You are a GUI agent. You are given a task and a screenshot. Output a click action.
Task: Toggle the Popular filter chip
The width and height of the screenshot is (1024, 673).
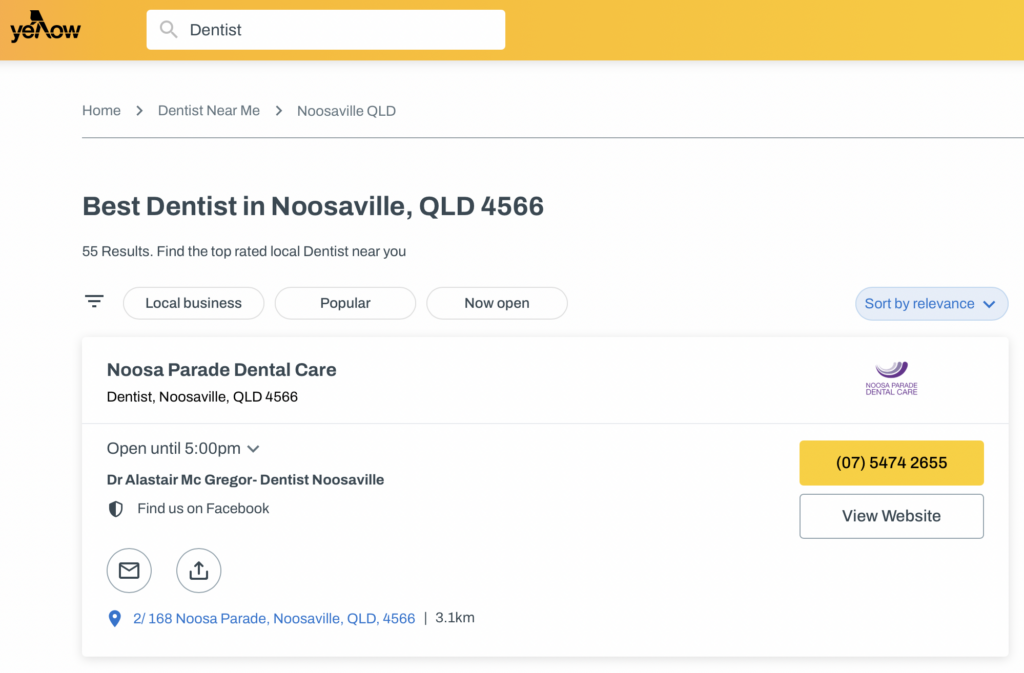(x=345, y=304)
